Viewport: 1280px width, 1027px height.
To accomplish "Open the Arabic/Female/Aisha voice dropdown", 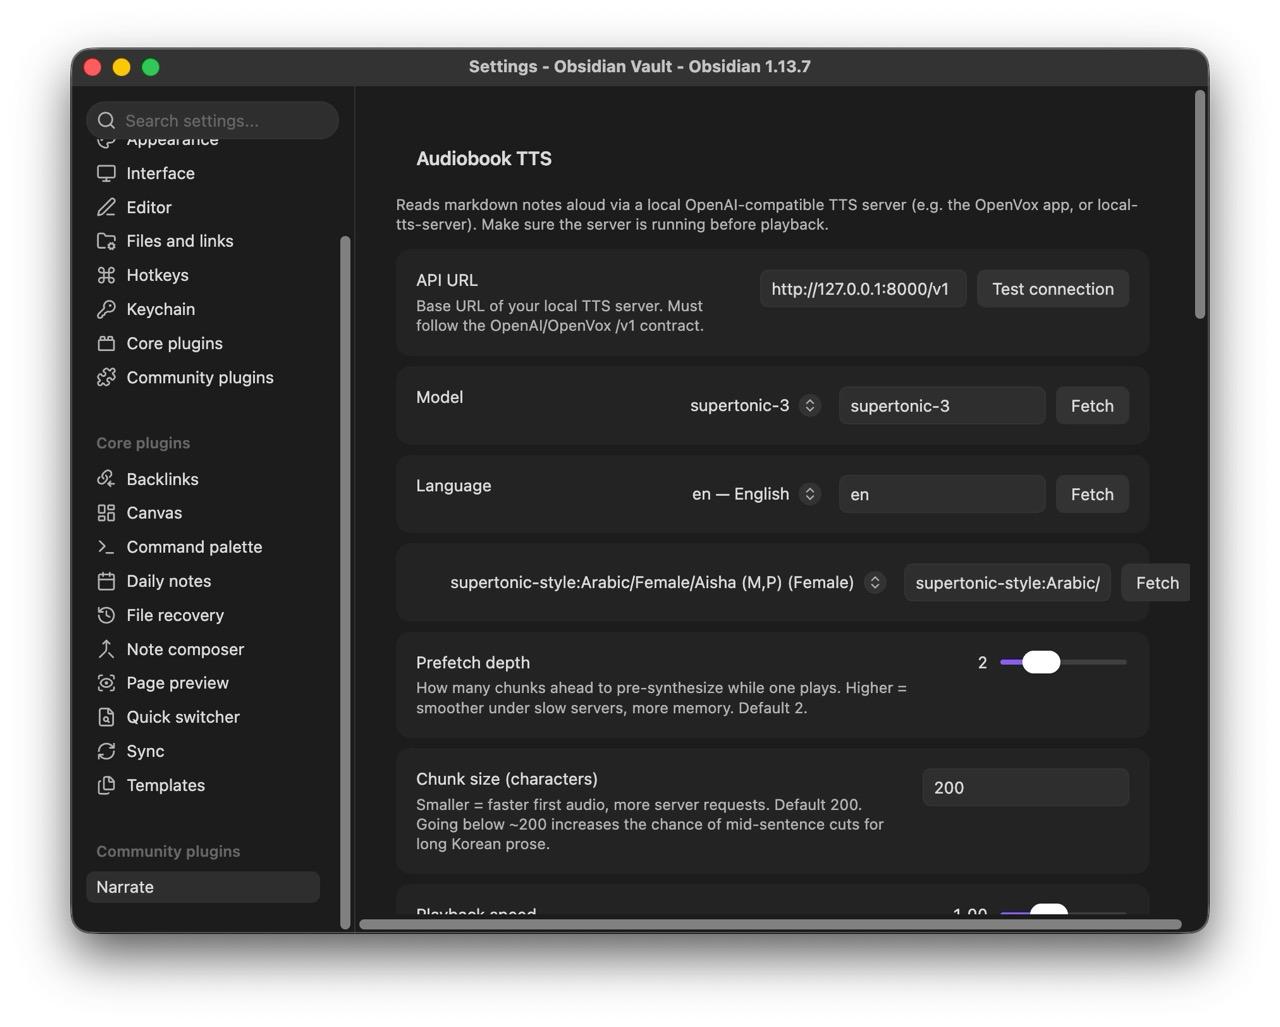I will click(x=667, y=582).
